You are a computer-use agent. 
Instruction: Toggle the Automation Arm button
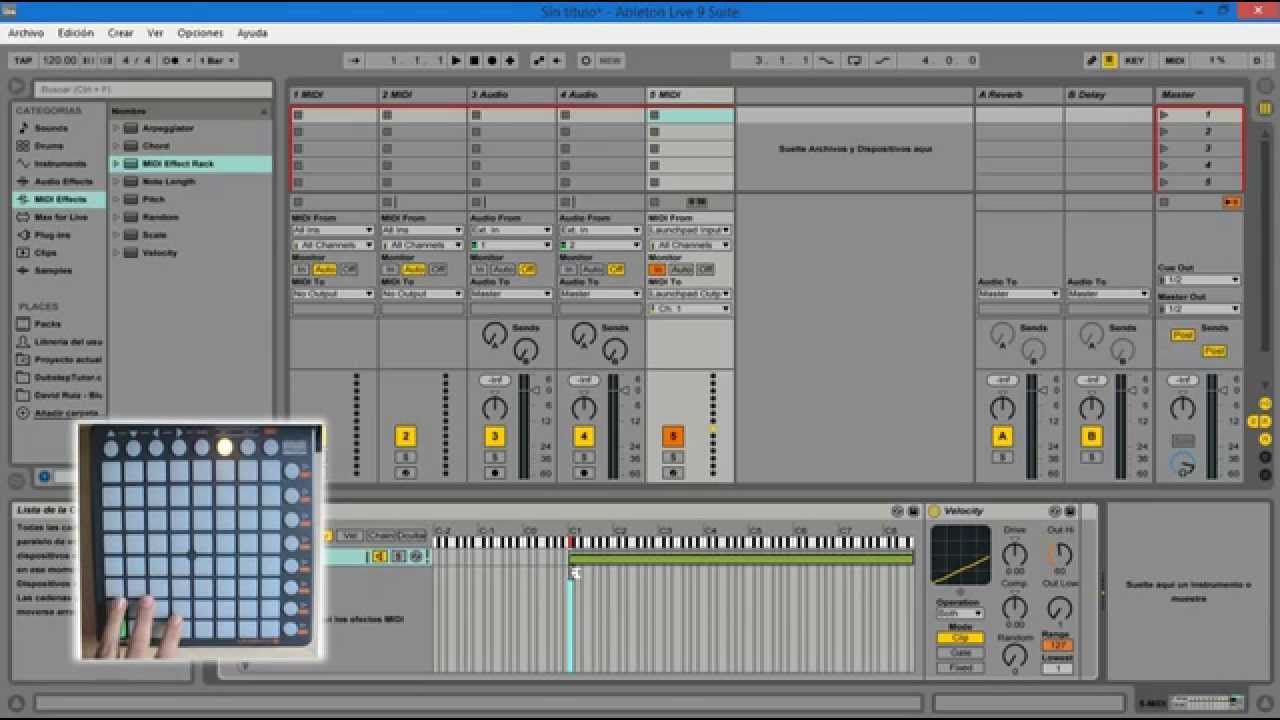point(541,60)
